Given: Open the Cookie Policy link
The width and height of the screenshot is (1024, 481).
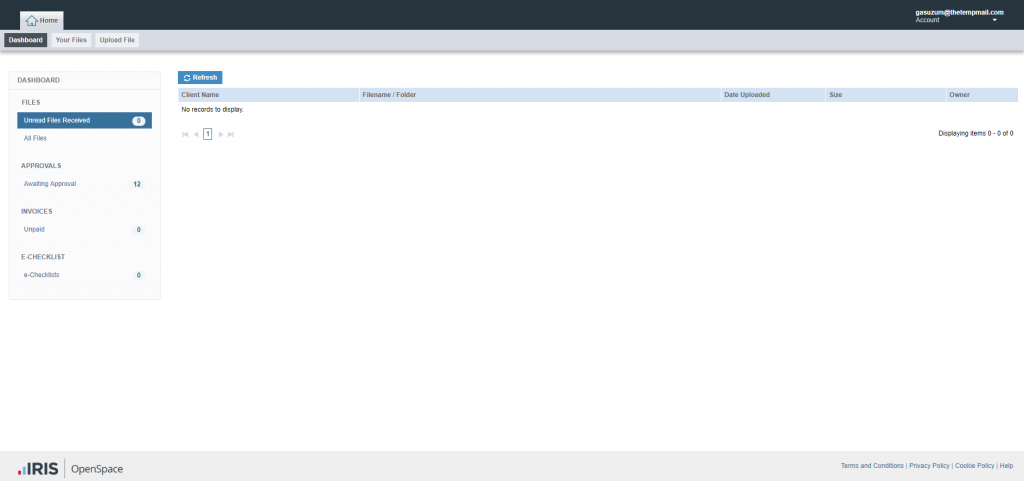Looking at the screenshot, I should click(x=974, y=466).
